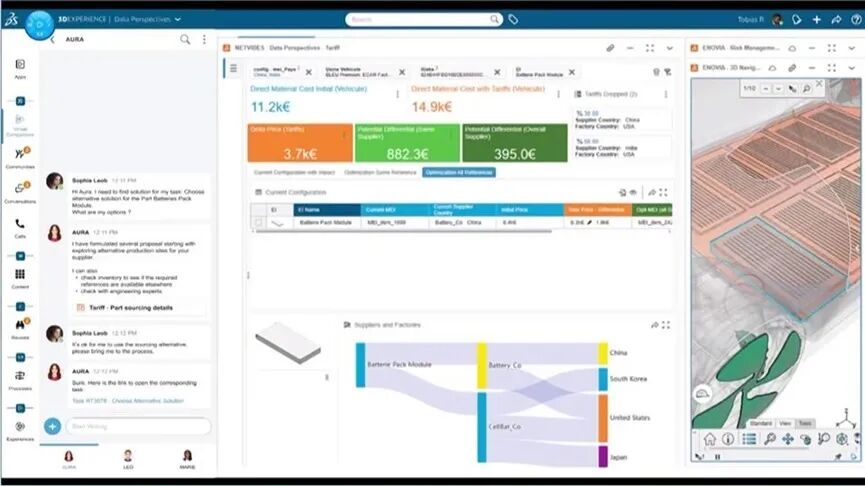This screenshot has width=865, height=486.
Task: Select Optimization All Reference tab
Action: point(459,173)
